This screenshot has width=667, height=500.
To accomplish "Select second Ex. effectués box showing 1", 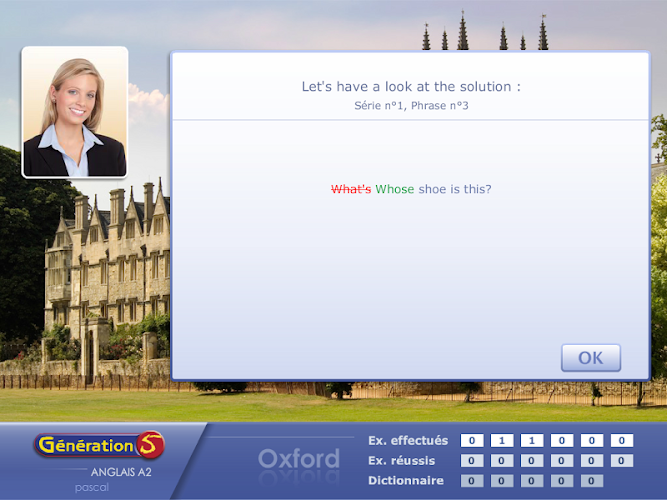I will click(x=502, y=440).
